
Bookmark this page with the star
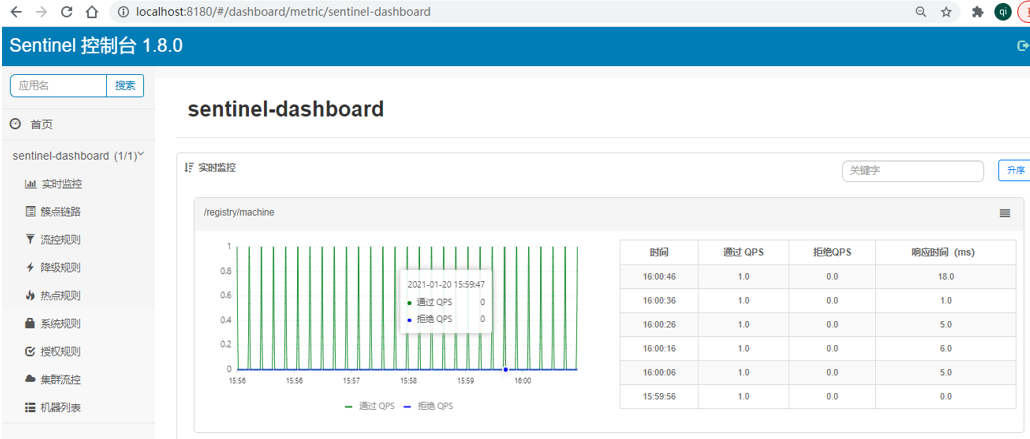tap(946, 12)
